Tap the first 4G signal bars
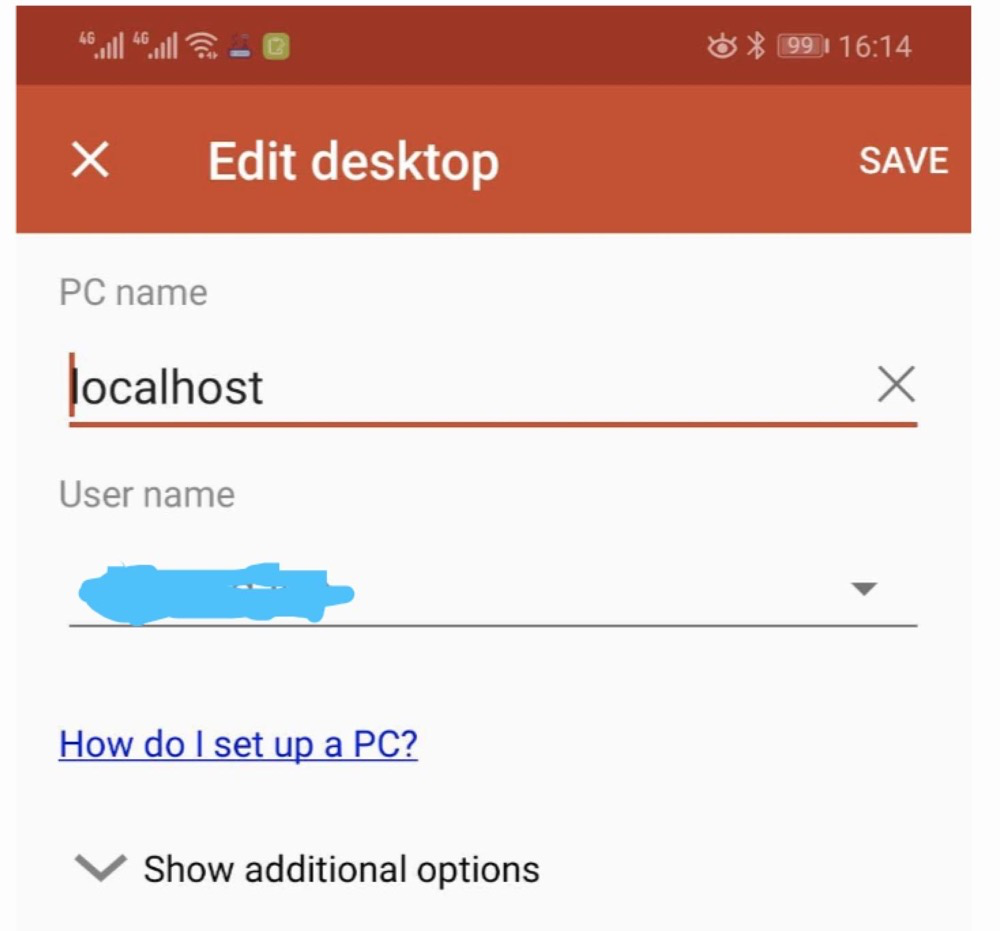1000x931 pixels. point(101,46)
